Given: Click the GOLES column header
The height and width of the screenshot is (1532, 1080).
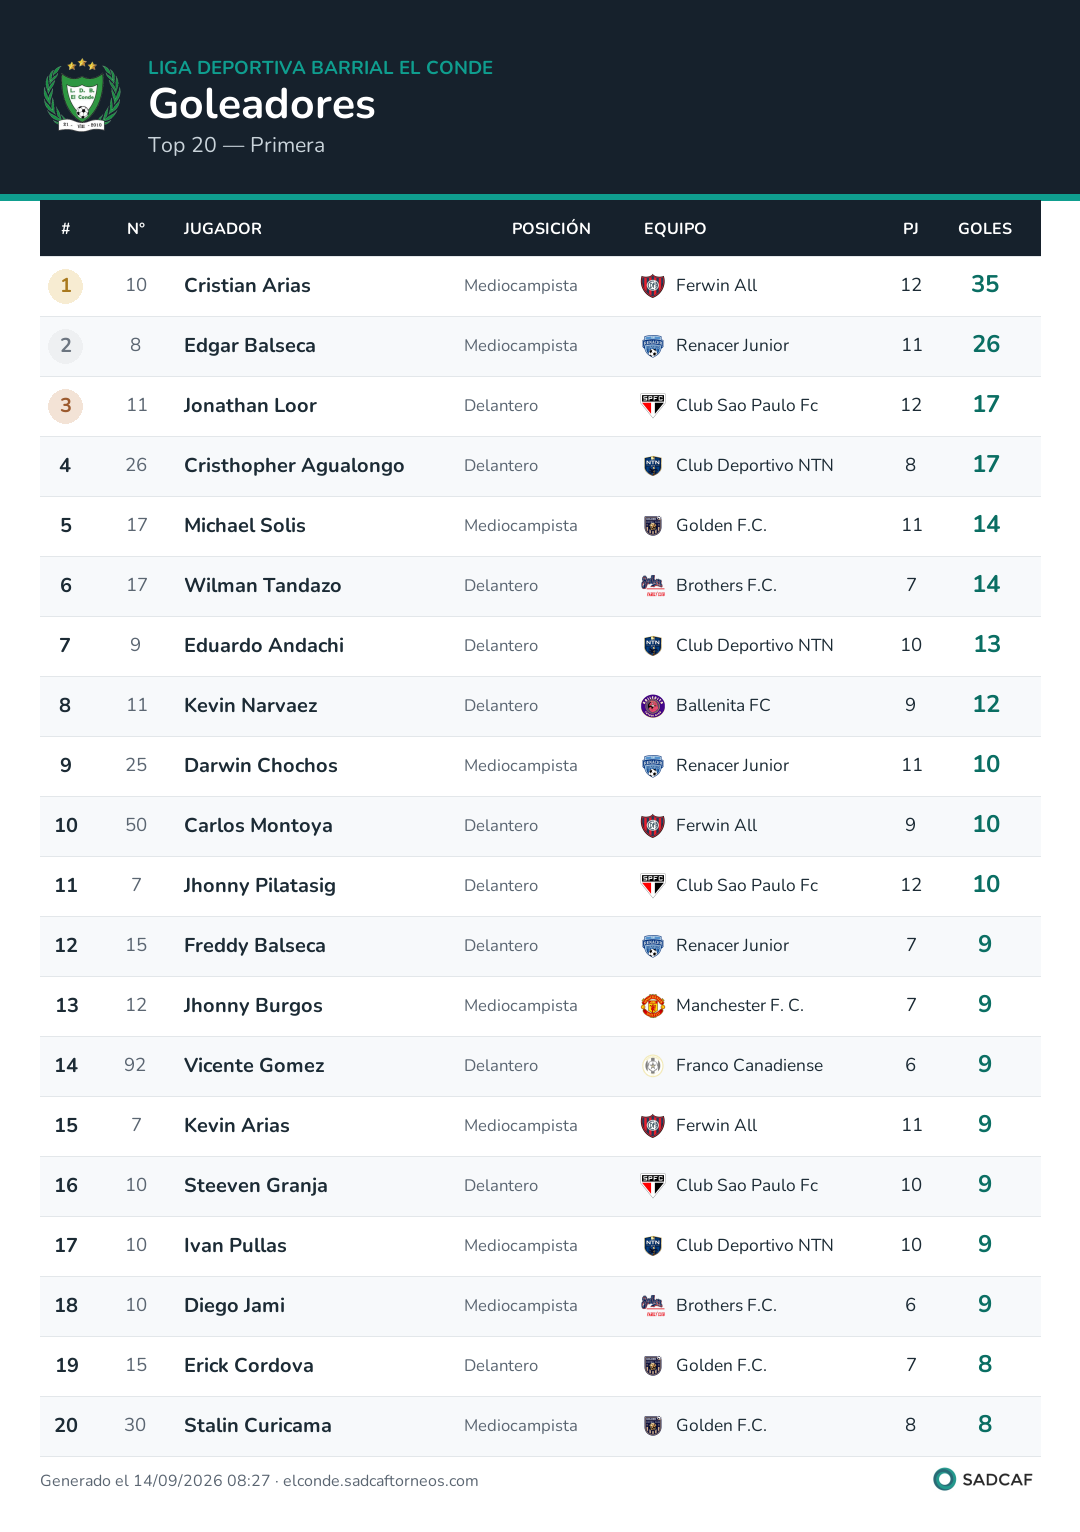Looking at the screenshot, I should pyautogui.click(x=985, y=229).
